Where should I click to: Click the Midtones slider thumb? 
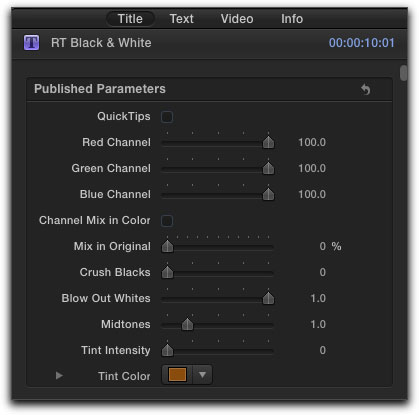tap(187, 324)
